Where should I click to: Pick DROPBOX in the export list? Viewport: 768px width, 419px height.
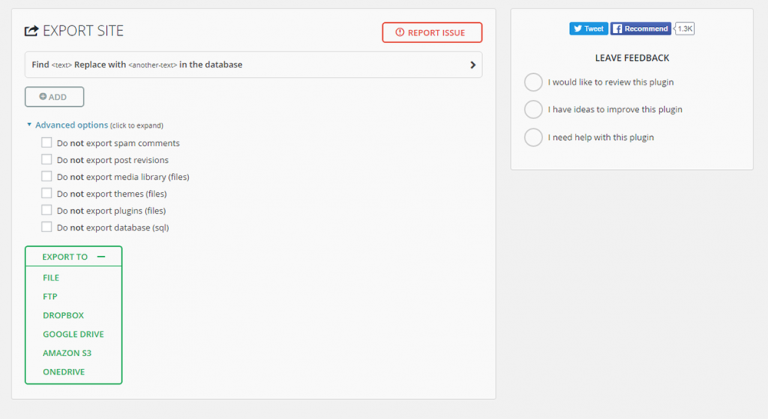[x=63, y=315]
